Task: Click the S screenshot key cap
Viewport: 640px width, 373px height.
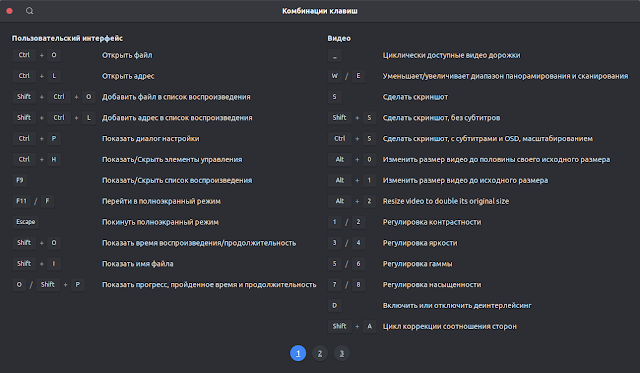Action: [x=335, y=97]
